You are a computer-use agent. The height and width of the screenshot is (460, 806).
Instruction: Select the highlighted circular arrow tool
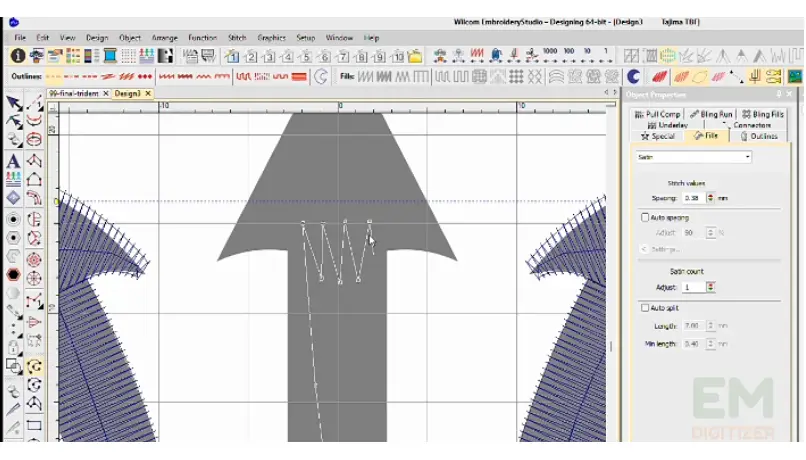tap(34, 366)
